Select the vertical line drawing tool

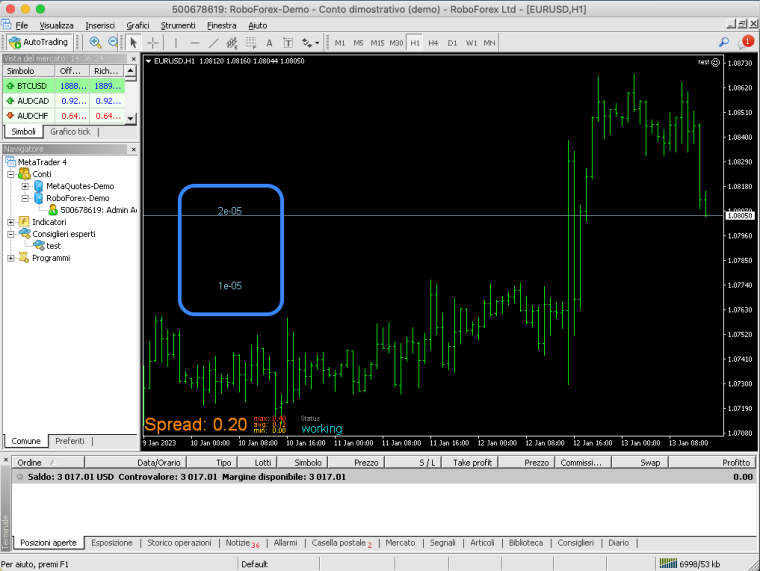[x=175, y=43]
